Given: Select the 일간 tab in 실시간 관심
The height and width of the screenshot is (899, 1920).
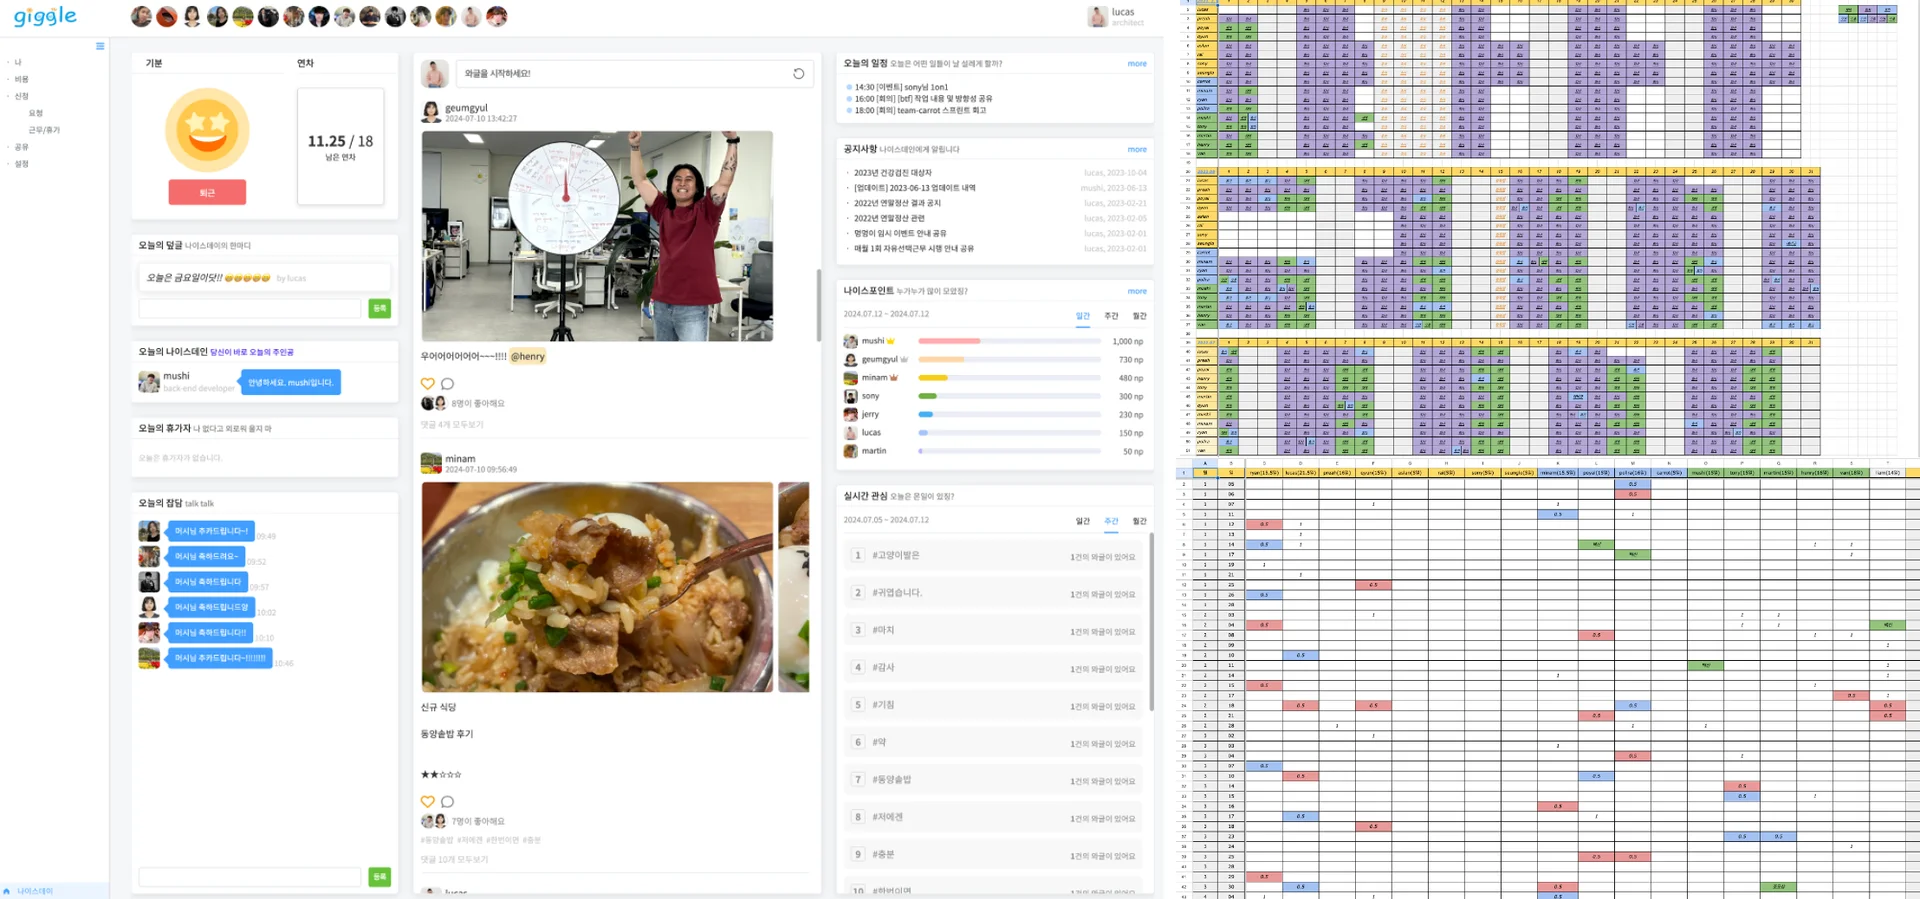Looking at the screenshot, I should click(x=1082, y=521).
